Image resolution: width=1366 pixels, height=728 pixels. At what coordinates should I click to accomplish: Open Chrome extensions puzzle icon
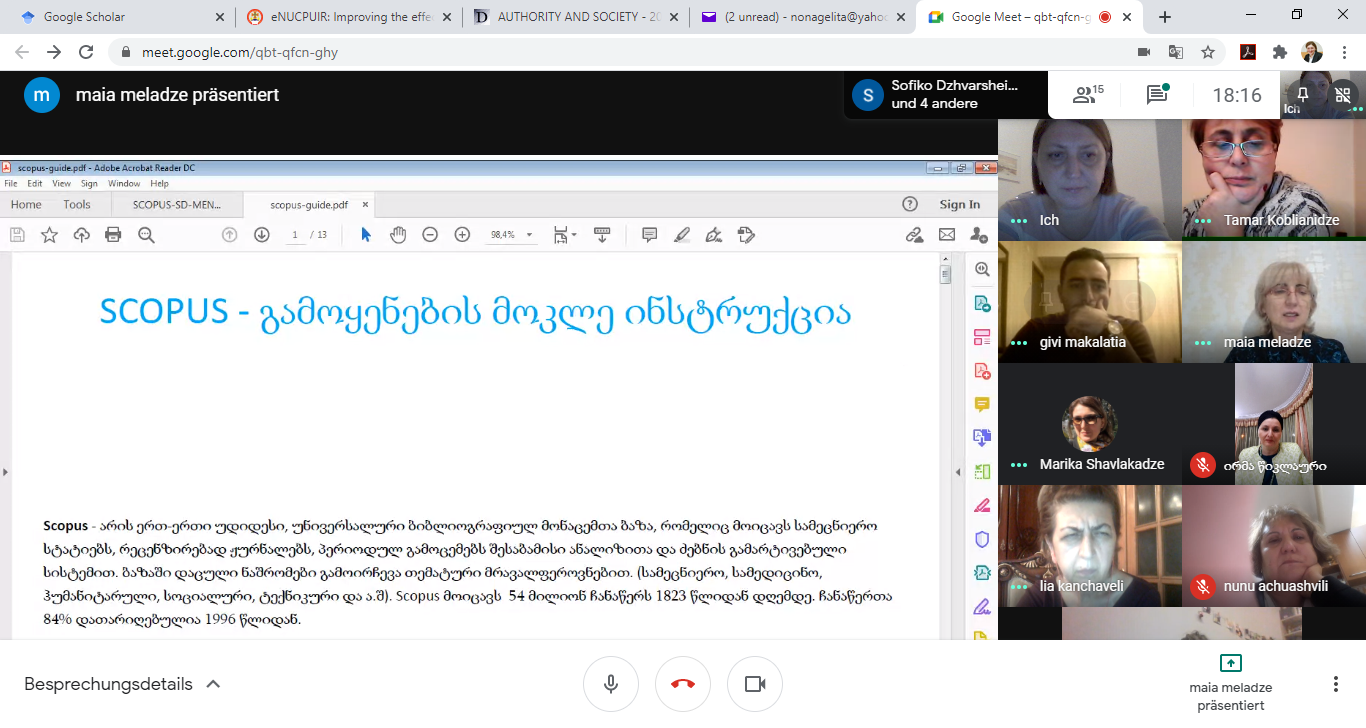pyautogui.click(x=1279, y=52)
